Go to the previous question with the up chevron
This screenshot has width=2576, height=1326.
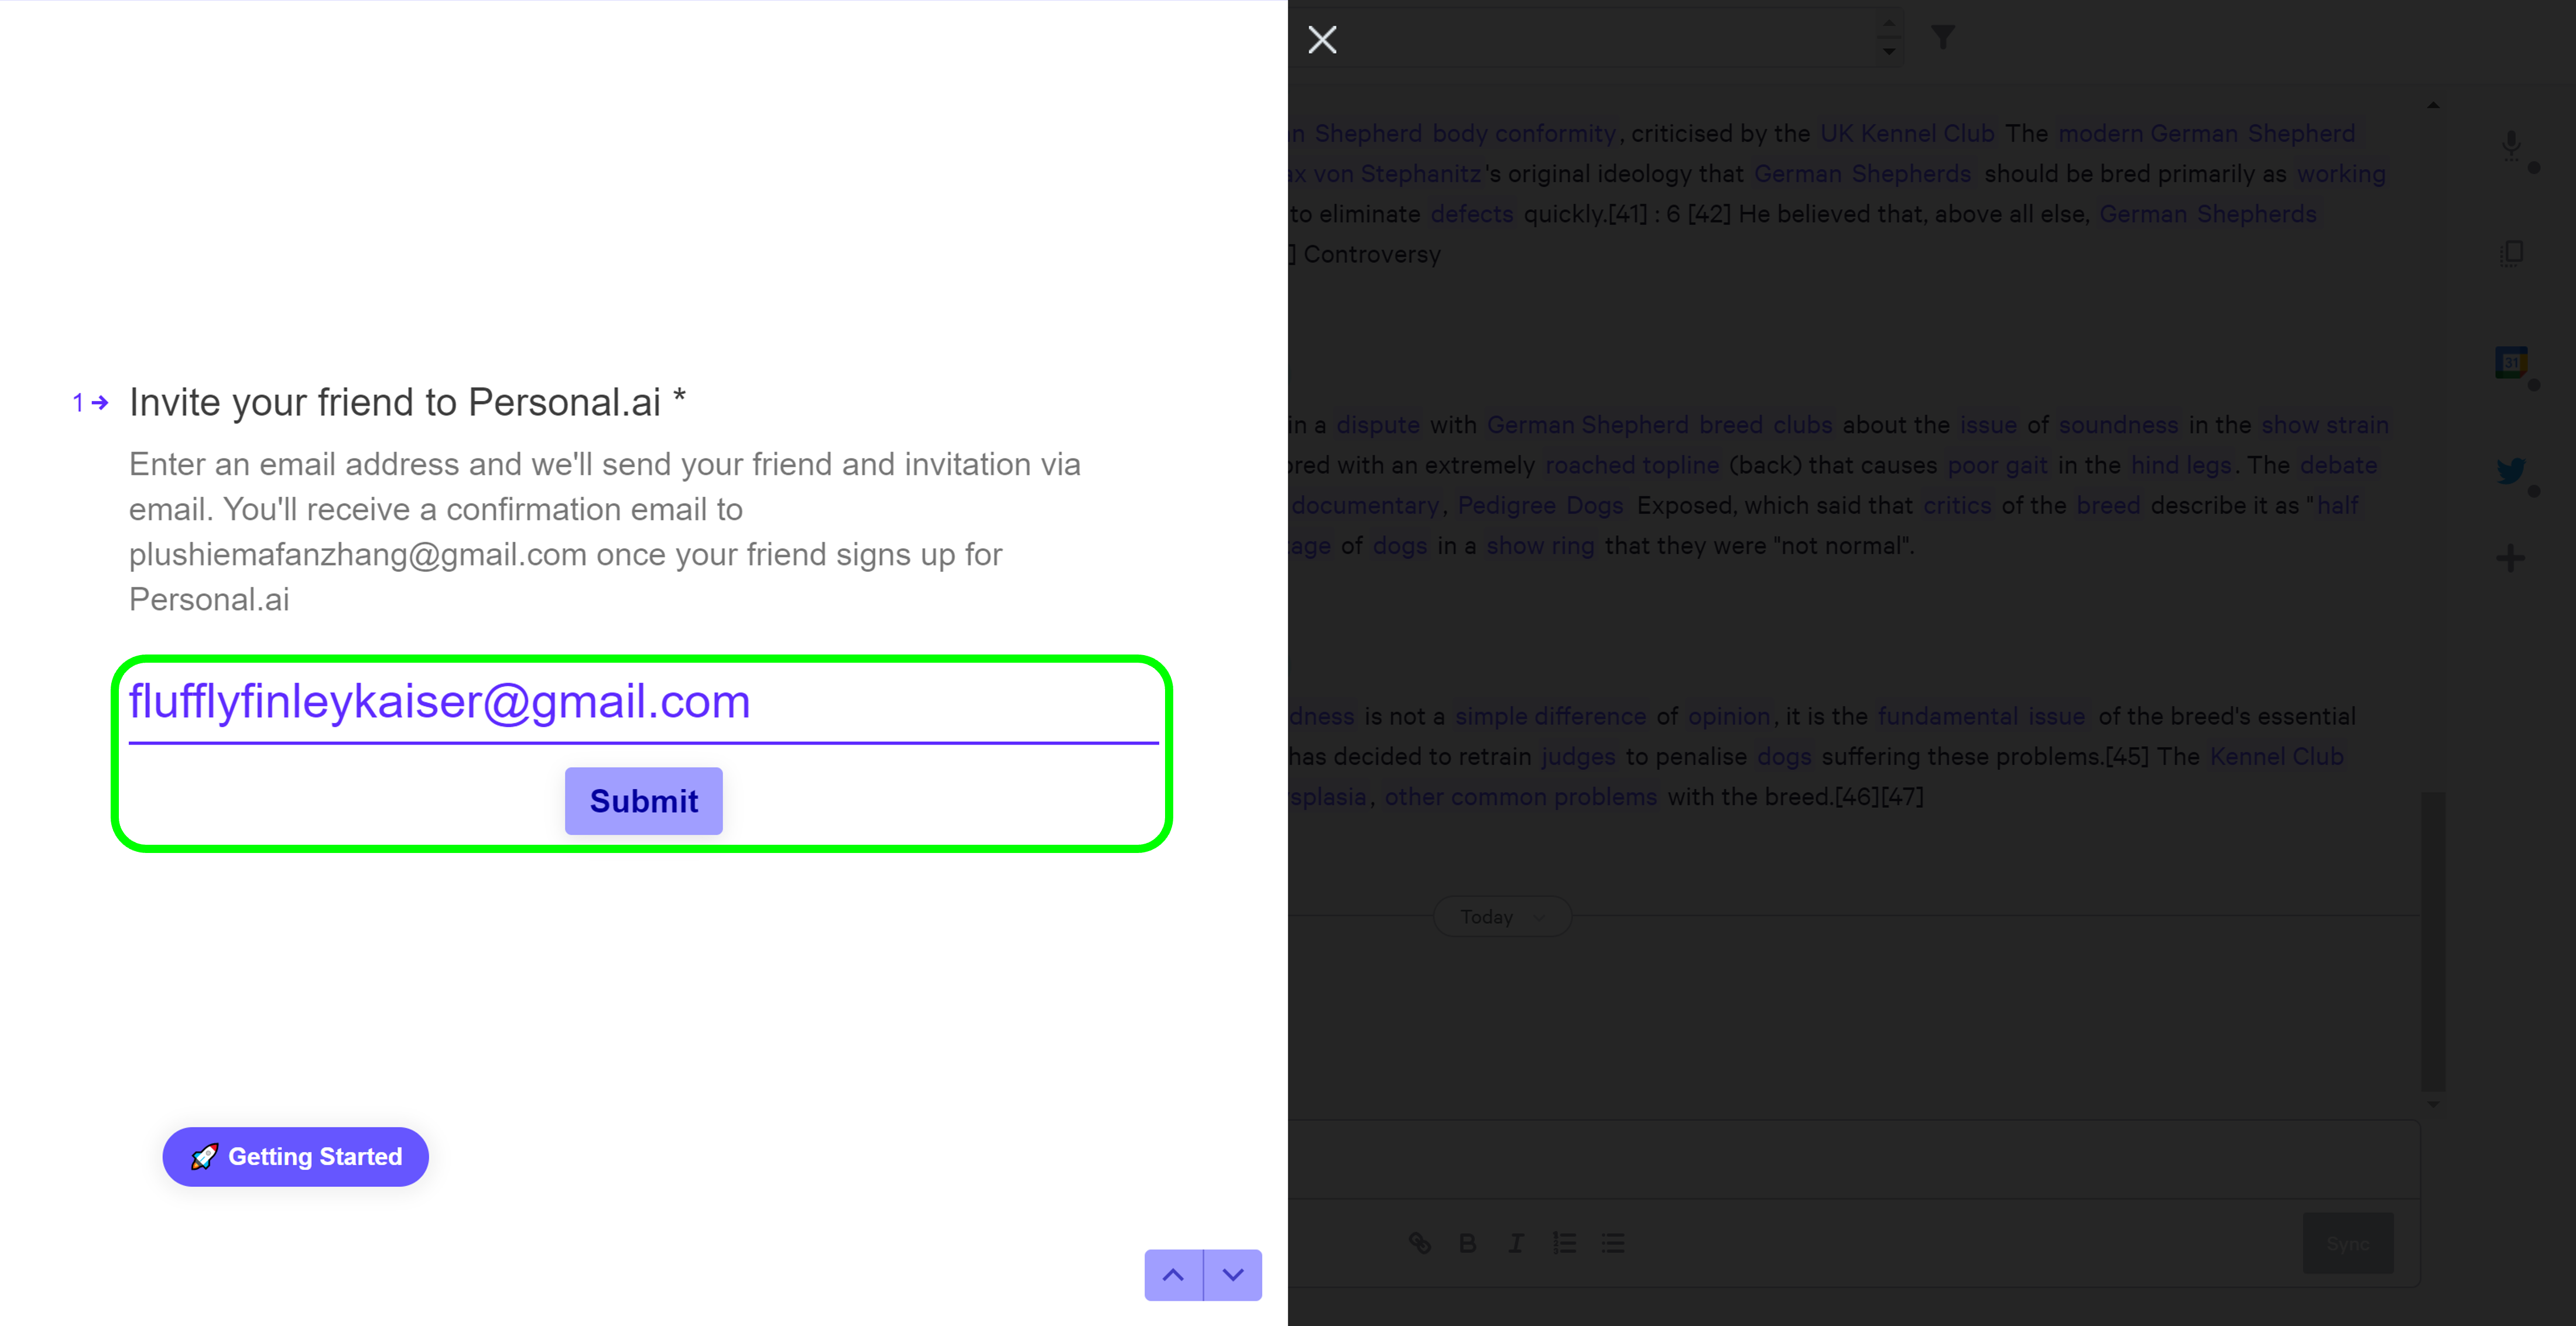coord(1173,1275)
